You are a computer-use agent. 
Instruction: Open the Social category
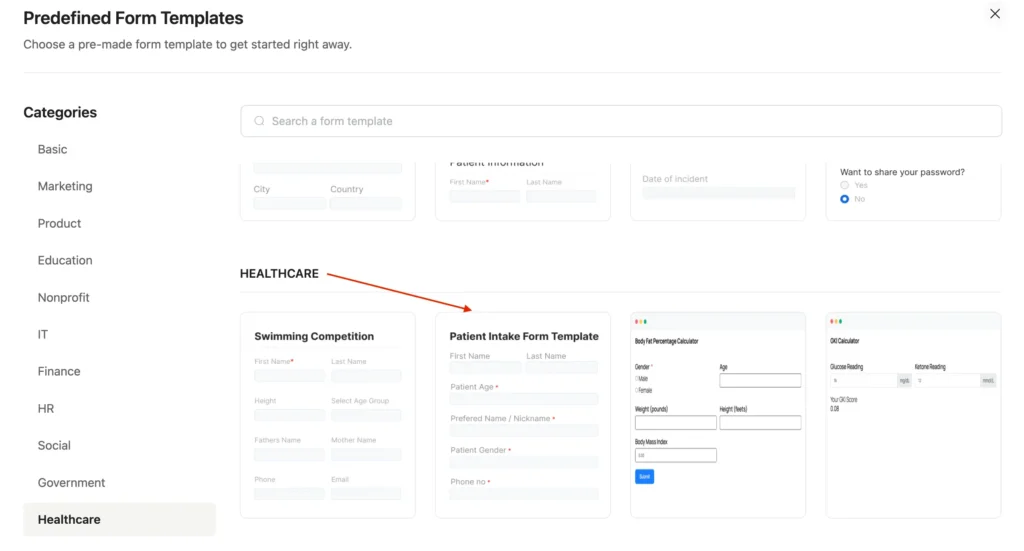[x=54, y=445]
